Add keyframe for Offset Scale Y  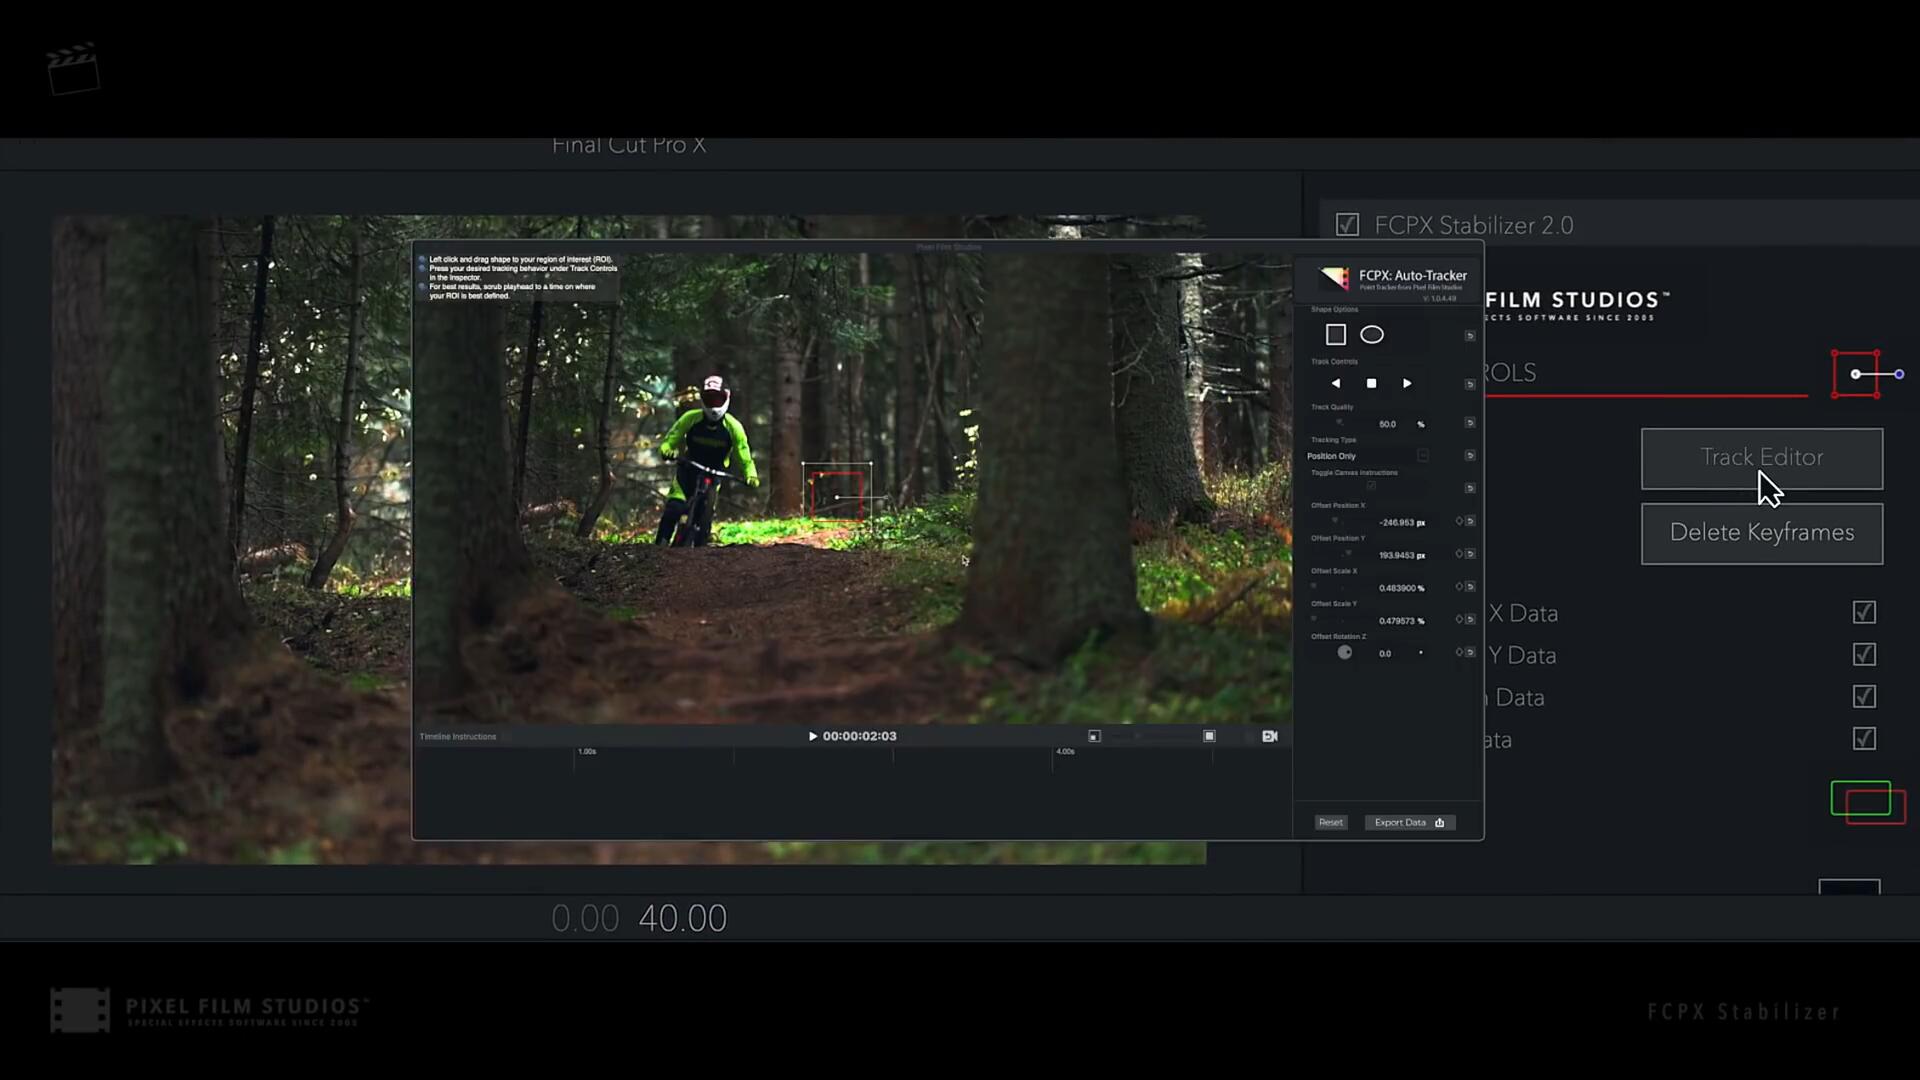1459,619
